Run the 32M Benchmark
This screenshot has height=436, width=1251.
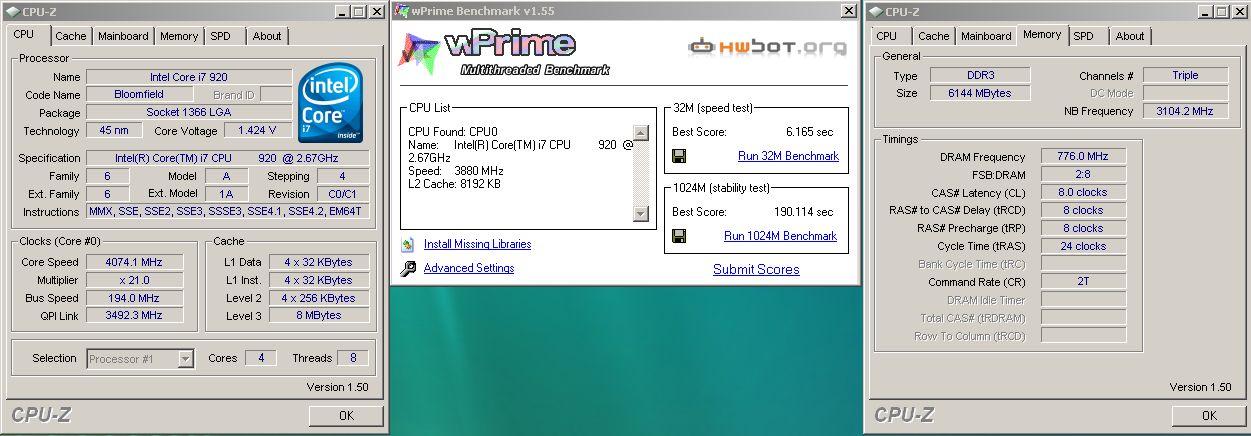click(788, 156)
